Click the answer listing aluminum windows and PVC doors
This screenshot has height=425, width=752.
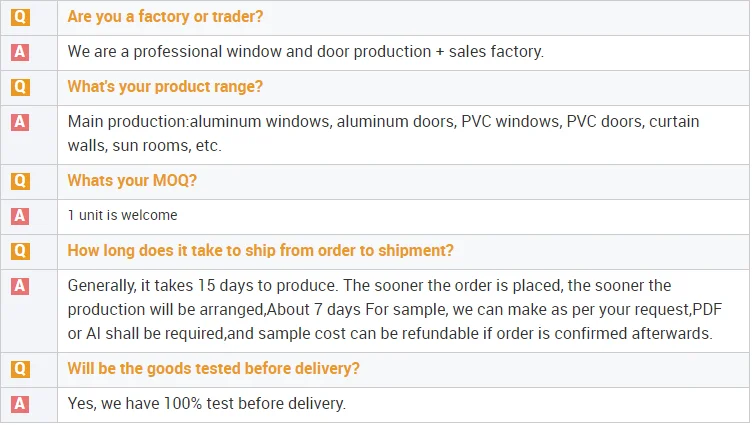click(x=383, y=133)
